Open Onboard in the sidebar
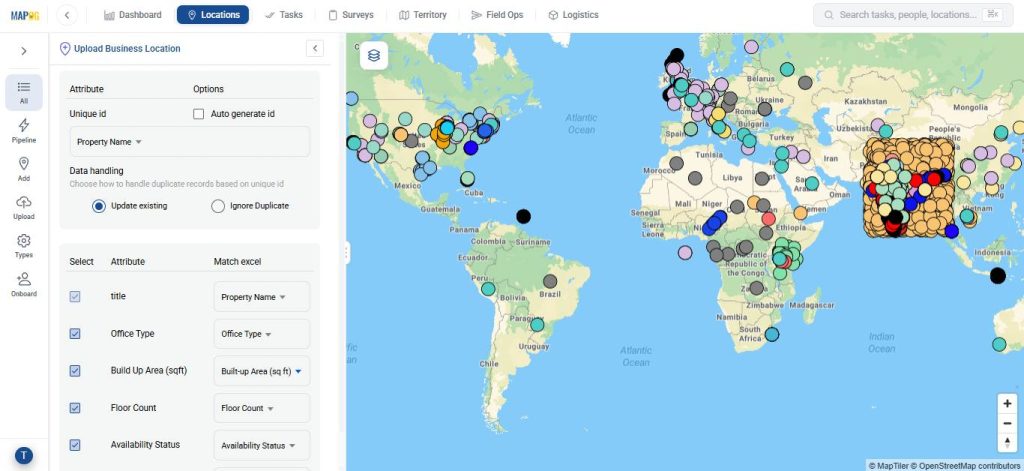This screenshot has height=471, width=1024. coord(24,284)
